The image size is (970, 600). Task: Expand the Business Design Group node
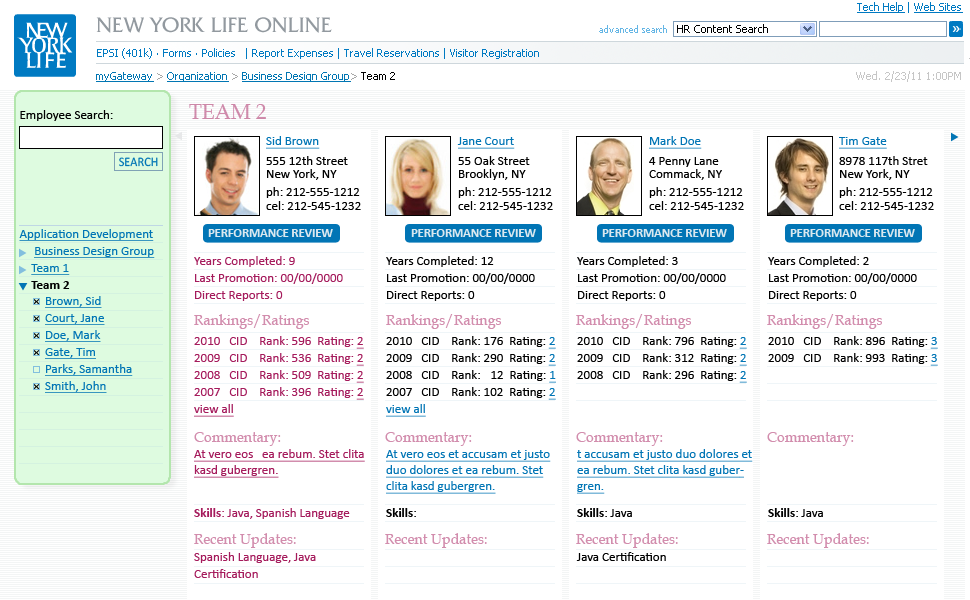pyautogui.click(x=22, y=252)
